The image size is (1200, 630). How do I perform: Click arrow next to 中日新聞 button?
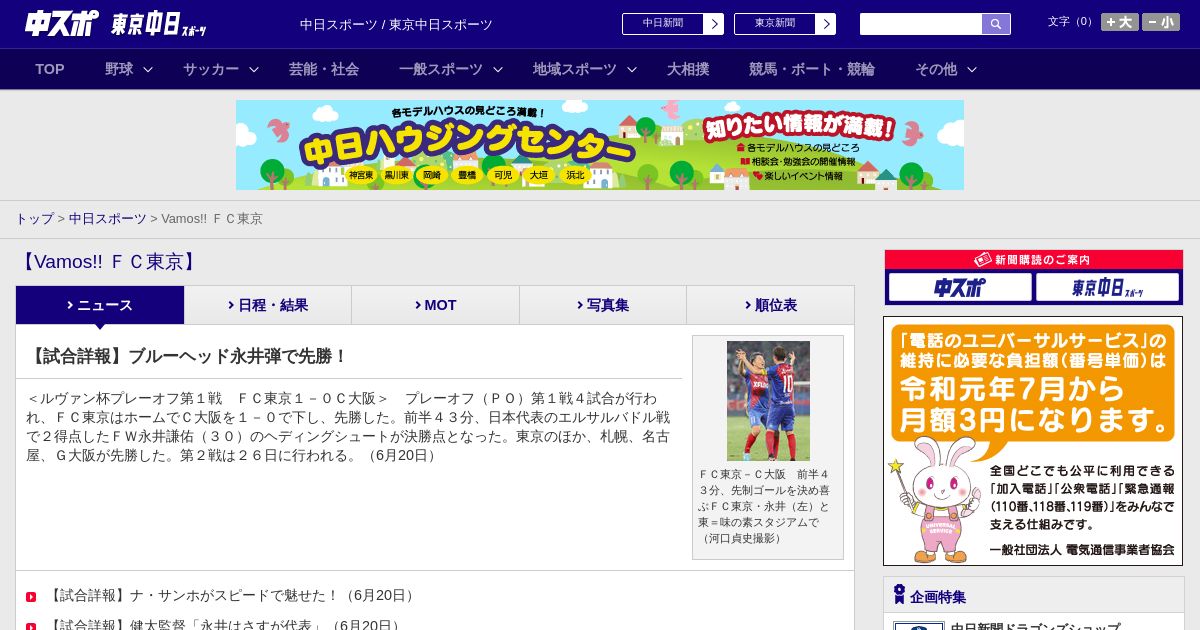click(x=714, y=24)
